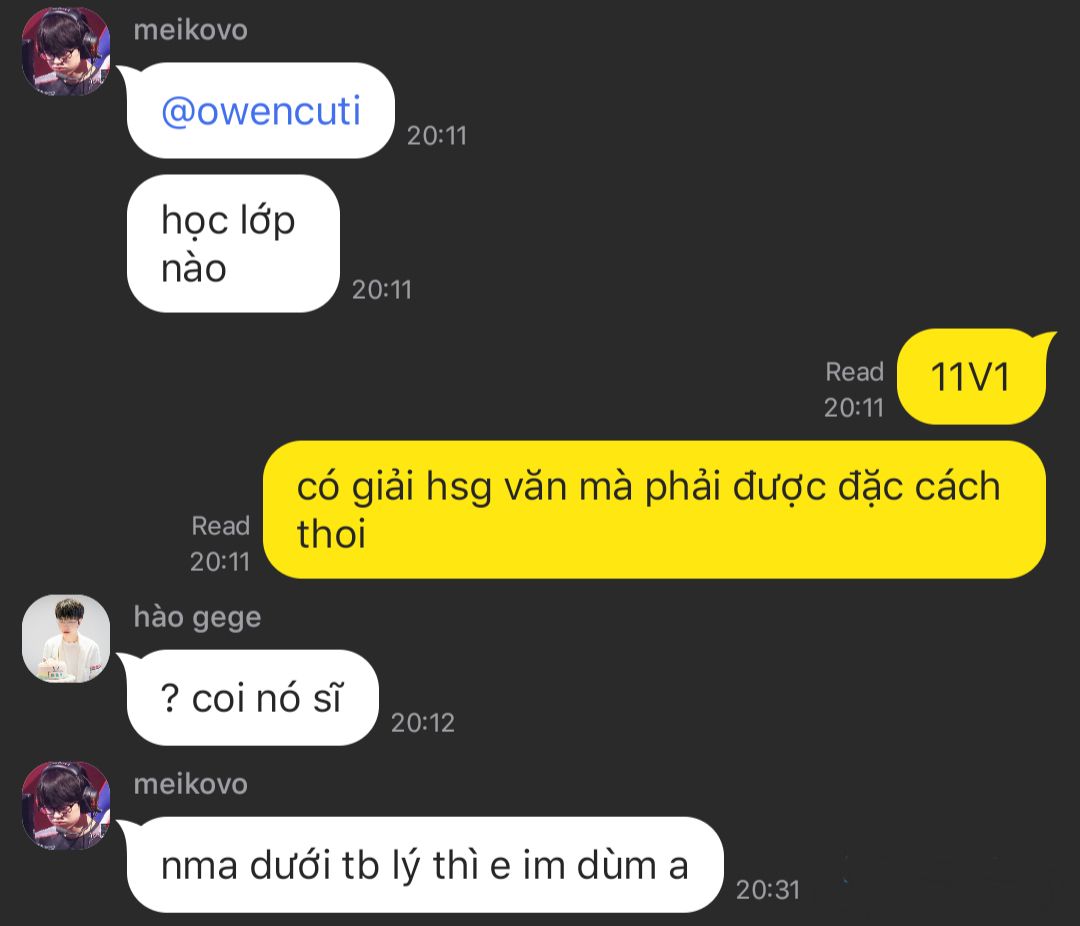Tap the hào gege sender name
The height and width of the screenshot is (926, 1080).
tap(198, 617)
